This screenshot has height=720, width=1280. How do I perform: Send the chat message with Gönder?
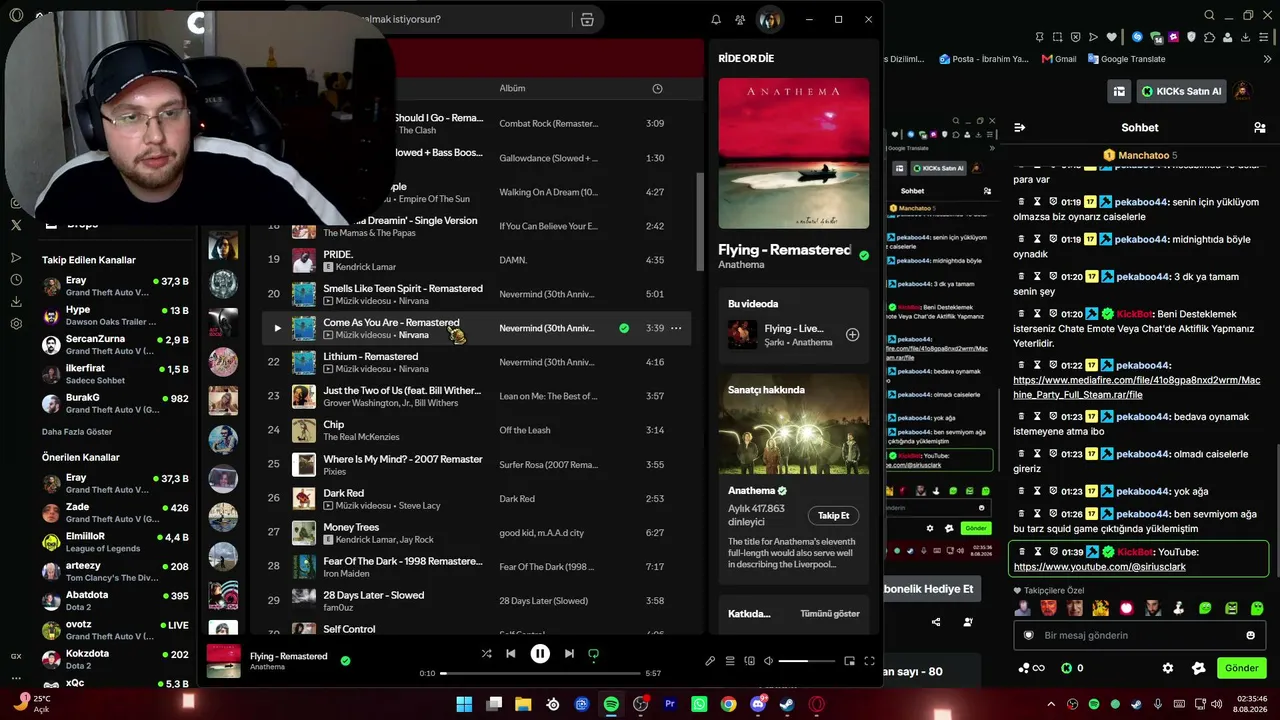1241,668
